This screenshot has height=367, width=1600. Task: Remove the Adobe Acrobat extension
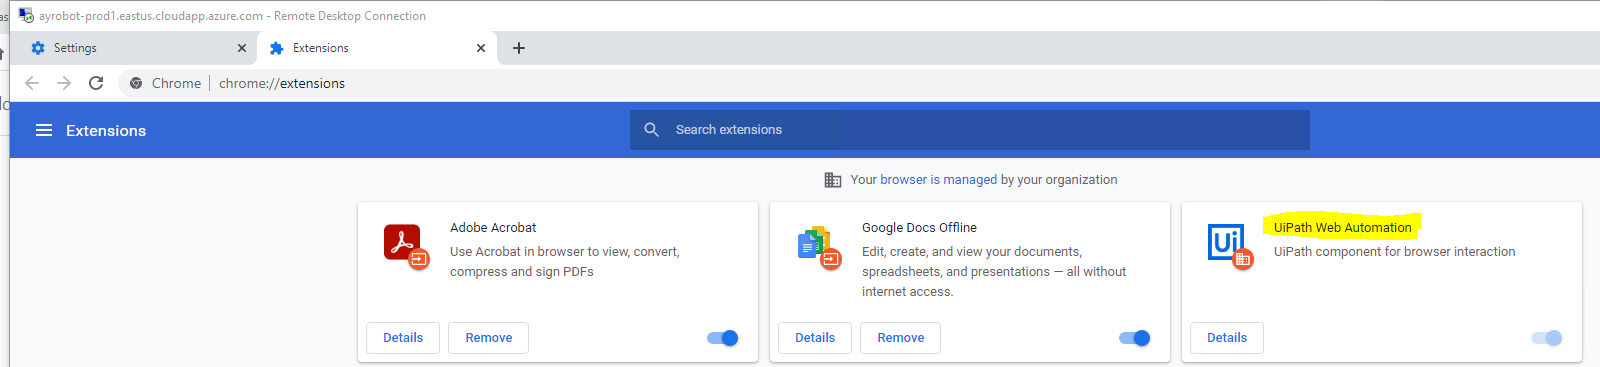click(x=489, y=338)
